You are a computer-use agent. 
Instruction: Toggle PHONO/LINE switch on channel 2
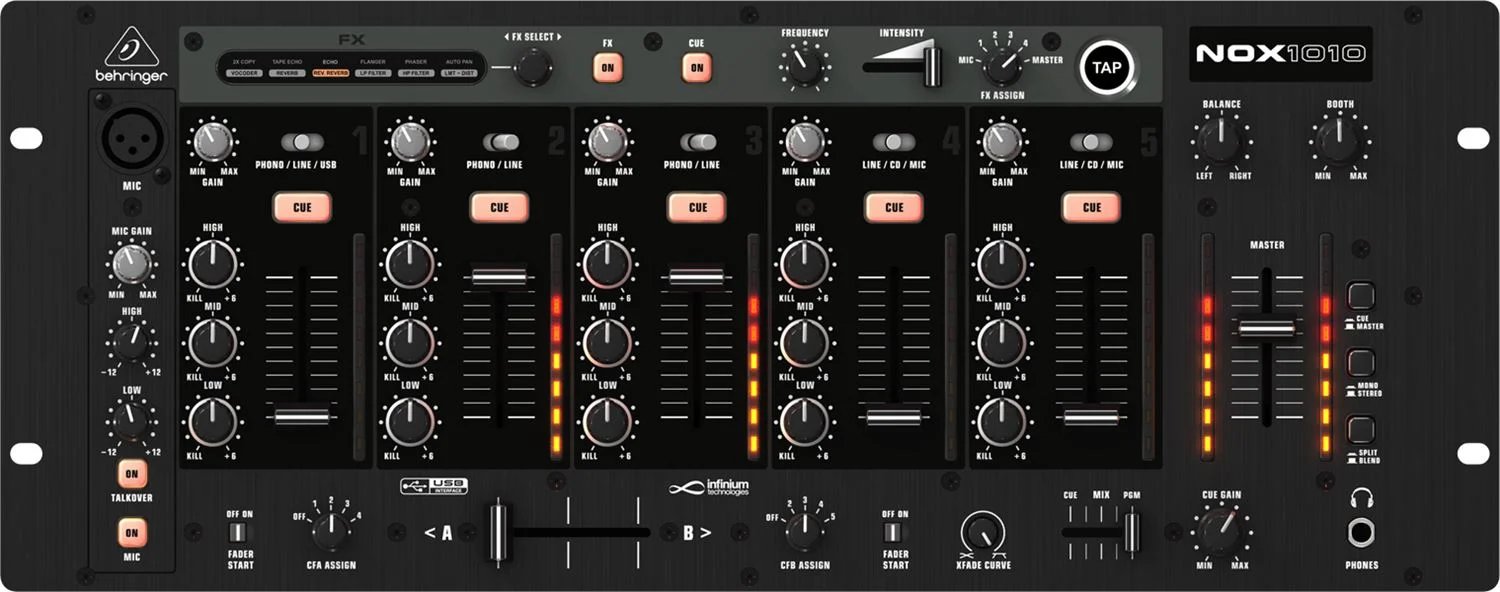pyautogui.click(x=499, y=142)
